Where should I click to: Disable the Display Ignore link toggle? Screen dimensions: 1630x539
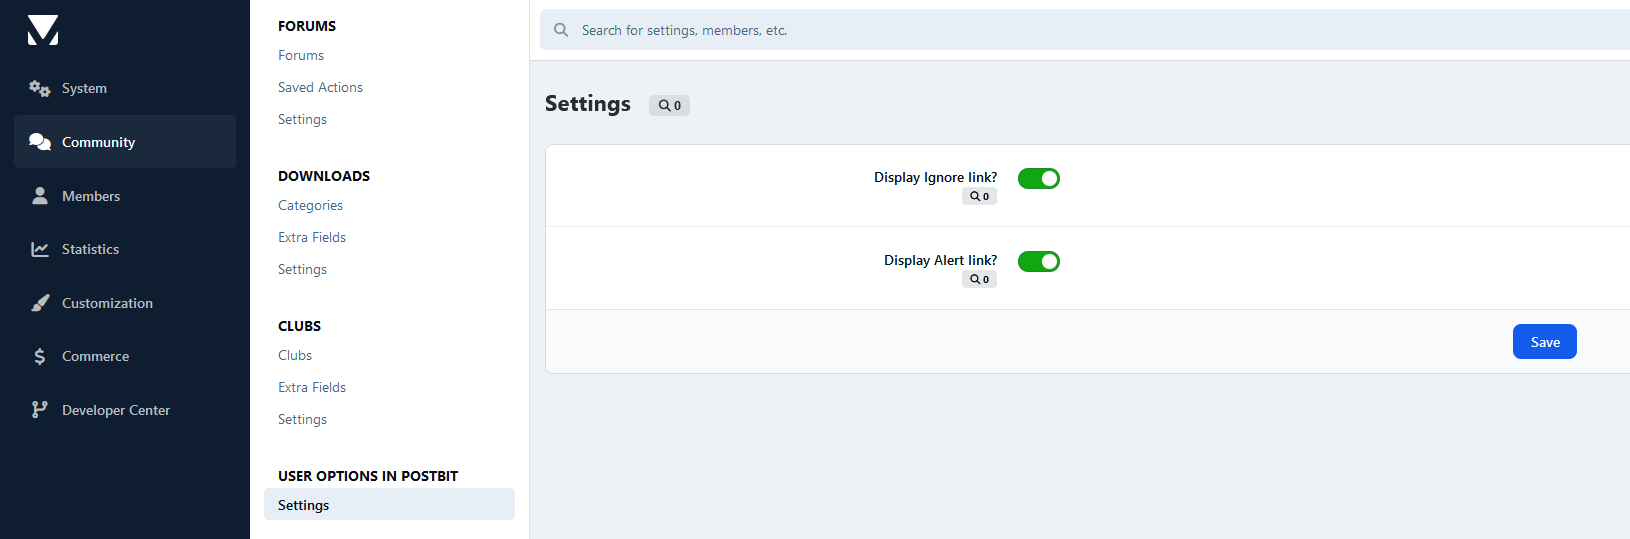[1038, 178]
